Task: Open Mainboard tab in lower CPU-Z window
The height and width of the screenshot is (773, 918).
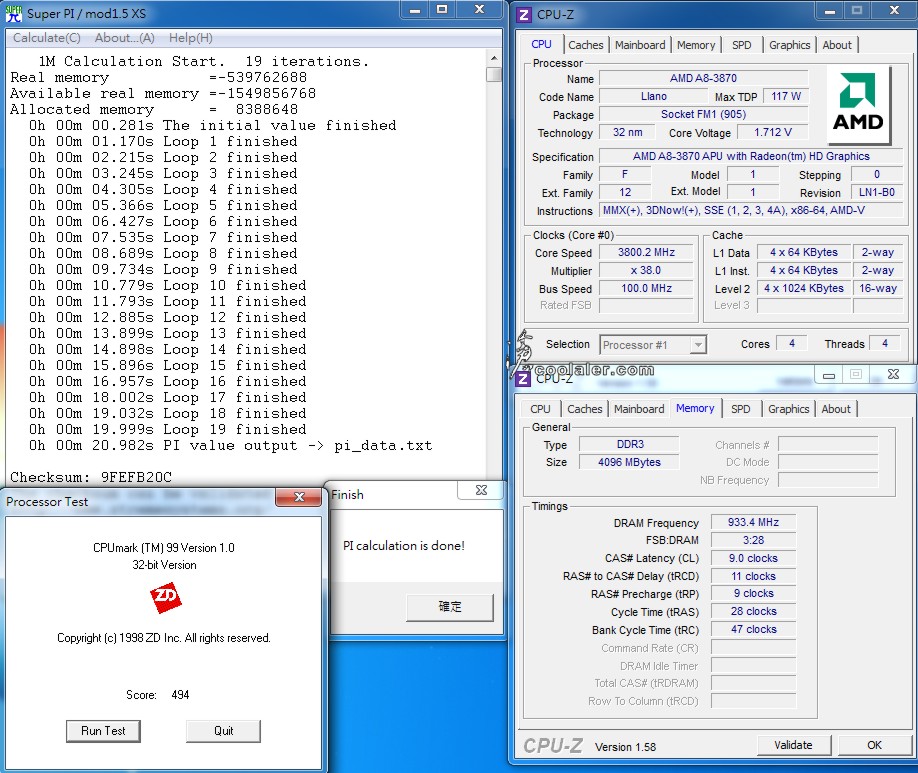Action: pos(639,409)
